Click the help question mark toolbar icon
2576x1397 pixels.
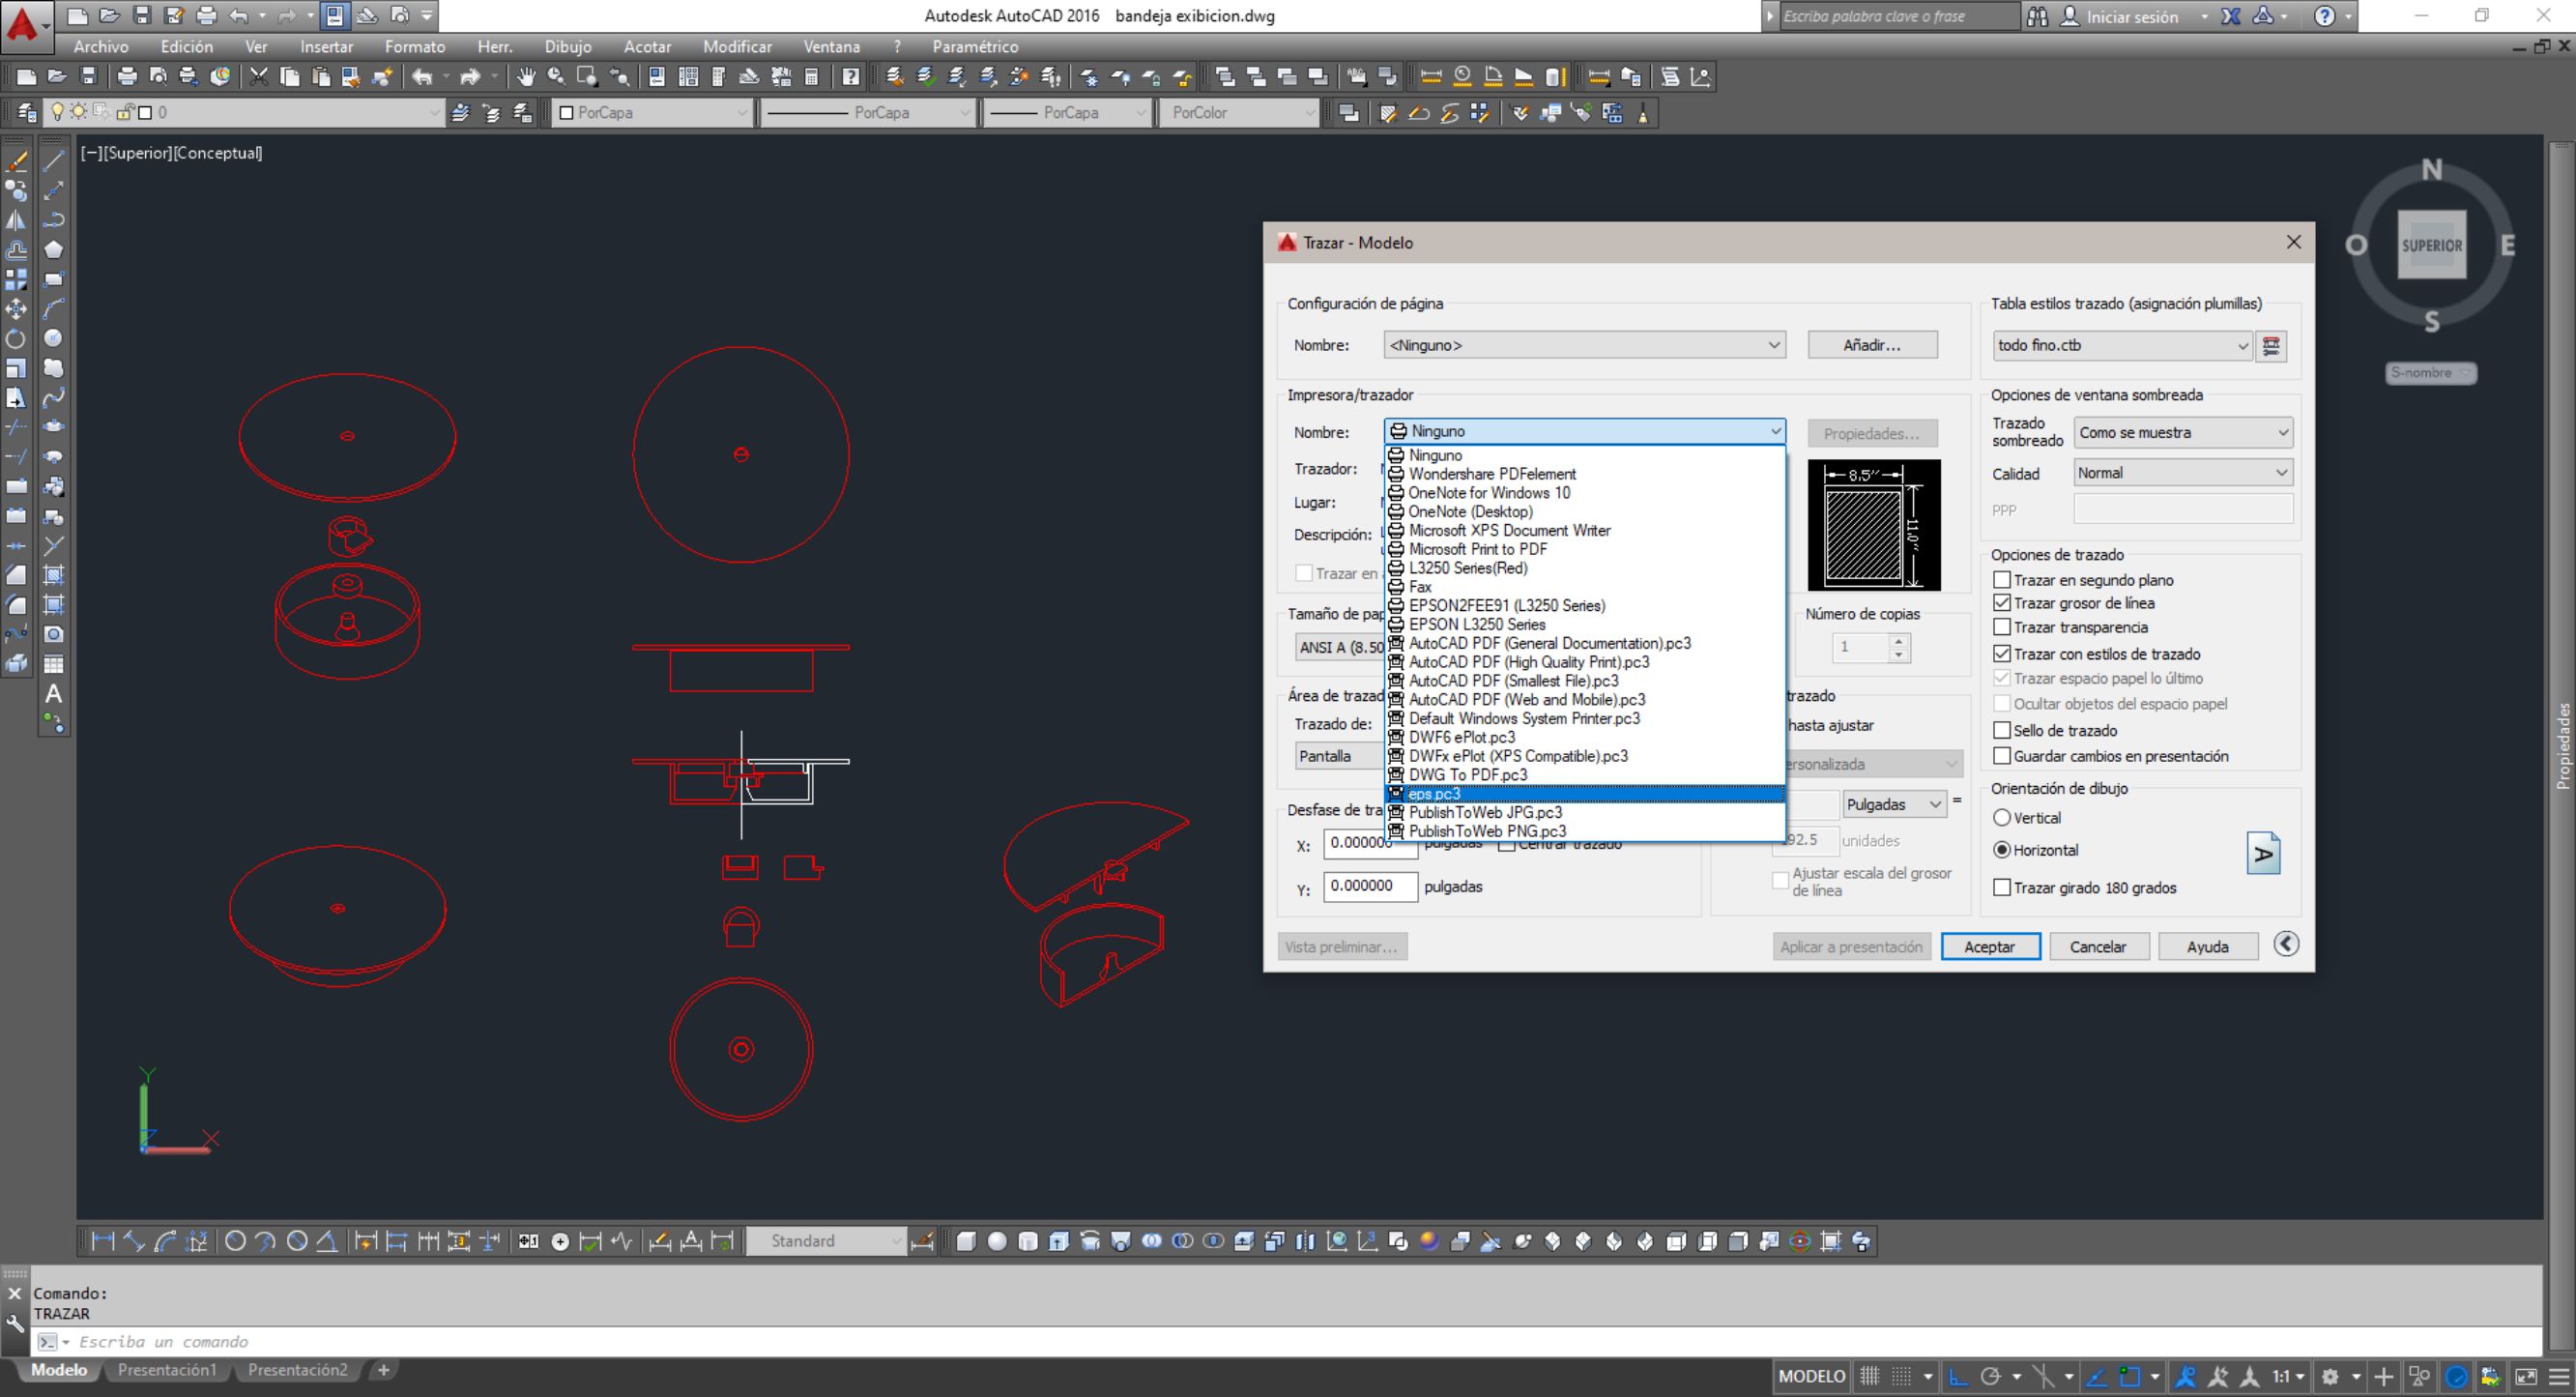(851, 77)
